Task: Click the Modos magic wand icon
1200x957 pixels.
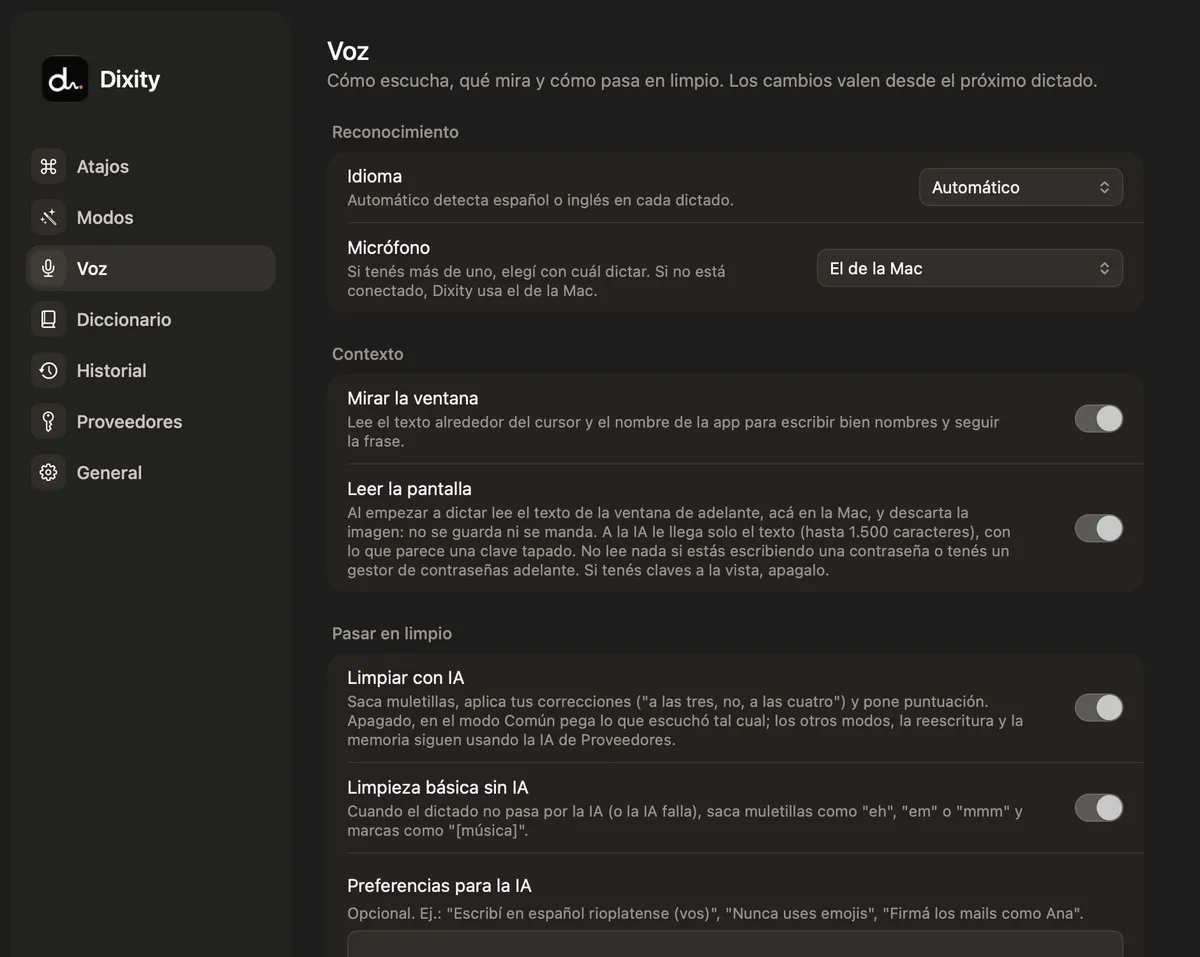Action: 48,218
